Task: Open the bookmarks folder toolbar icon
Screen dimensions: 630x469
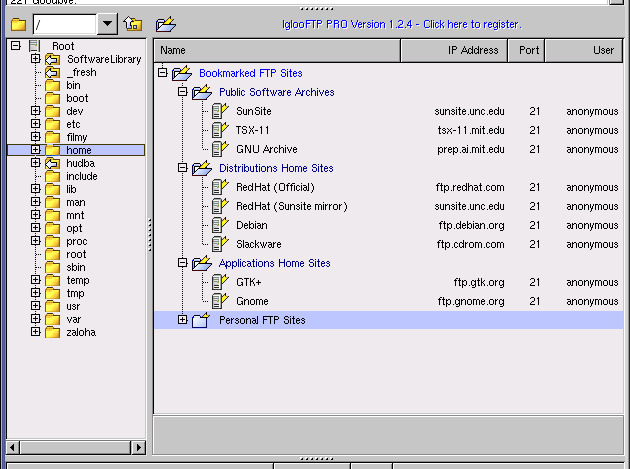Action: [x=166, y=24]
